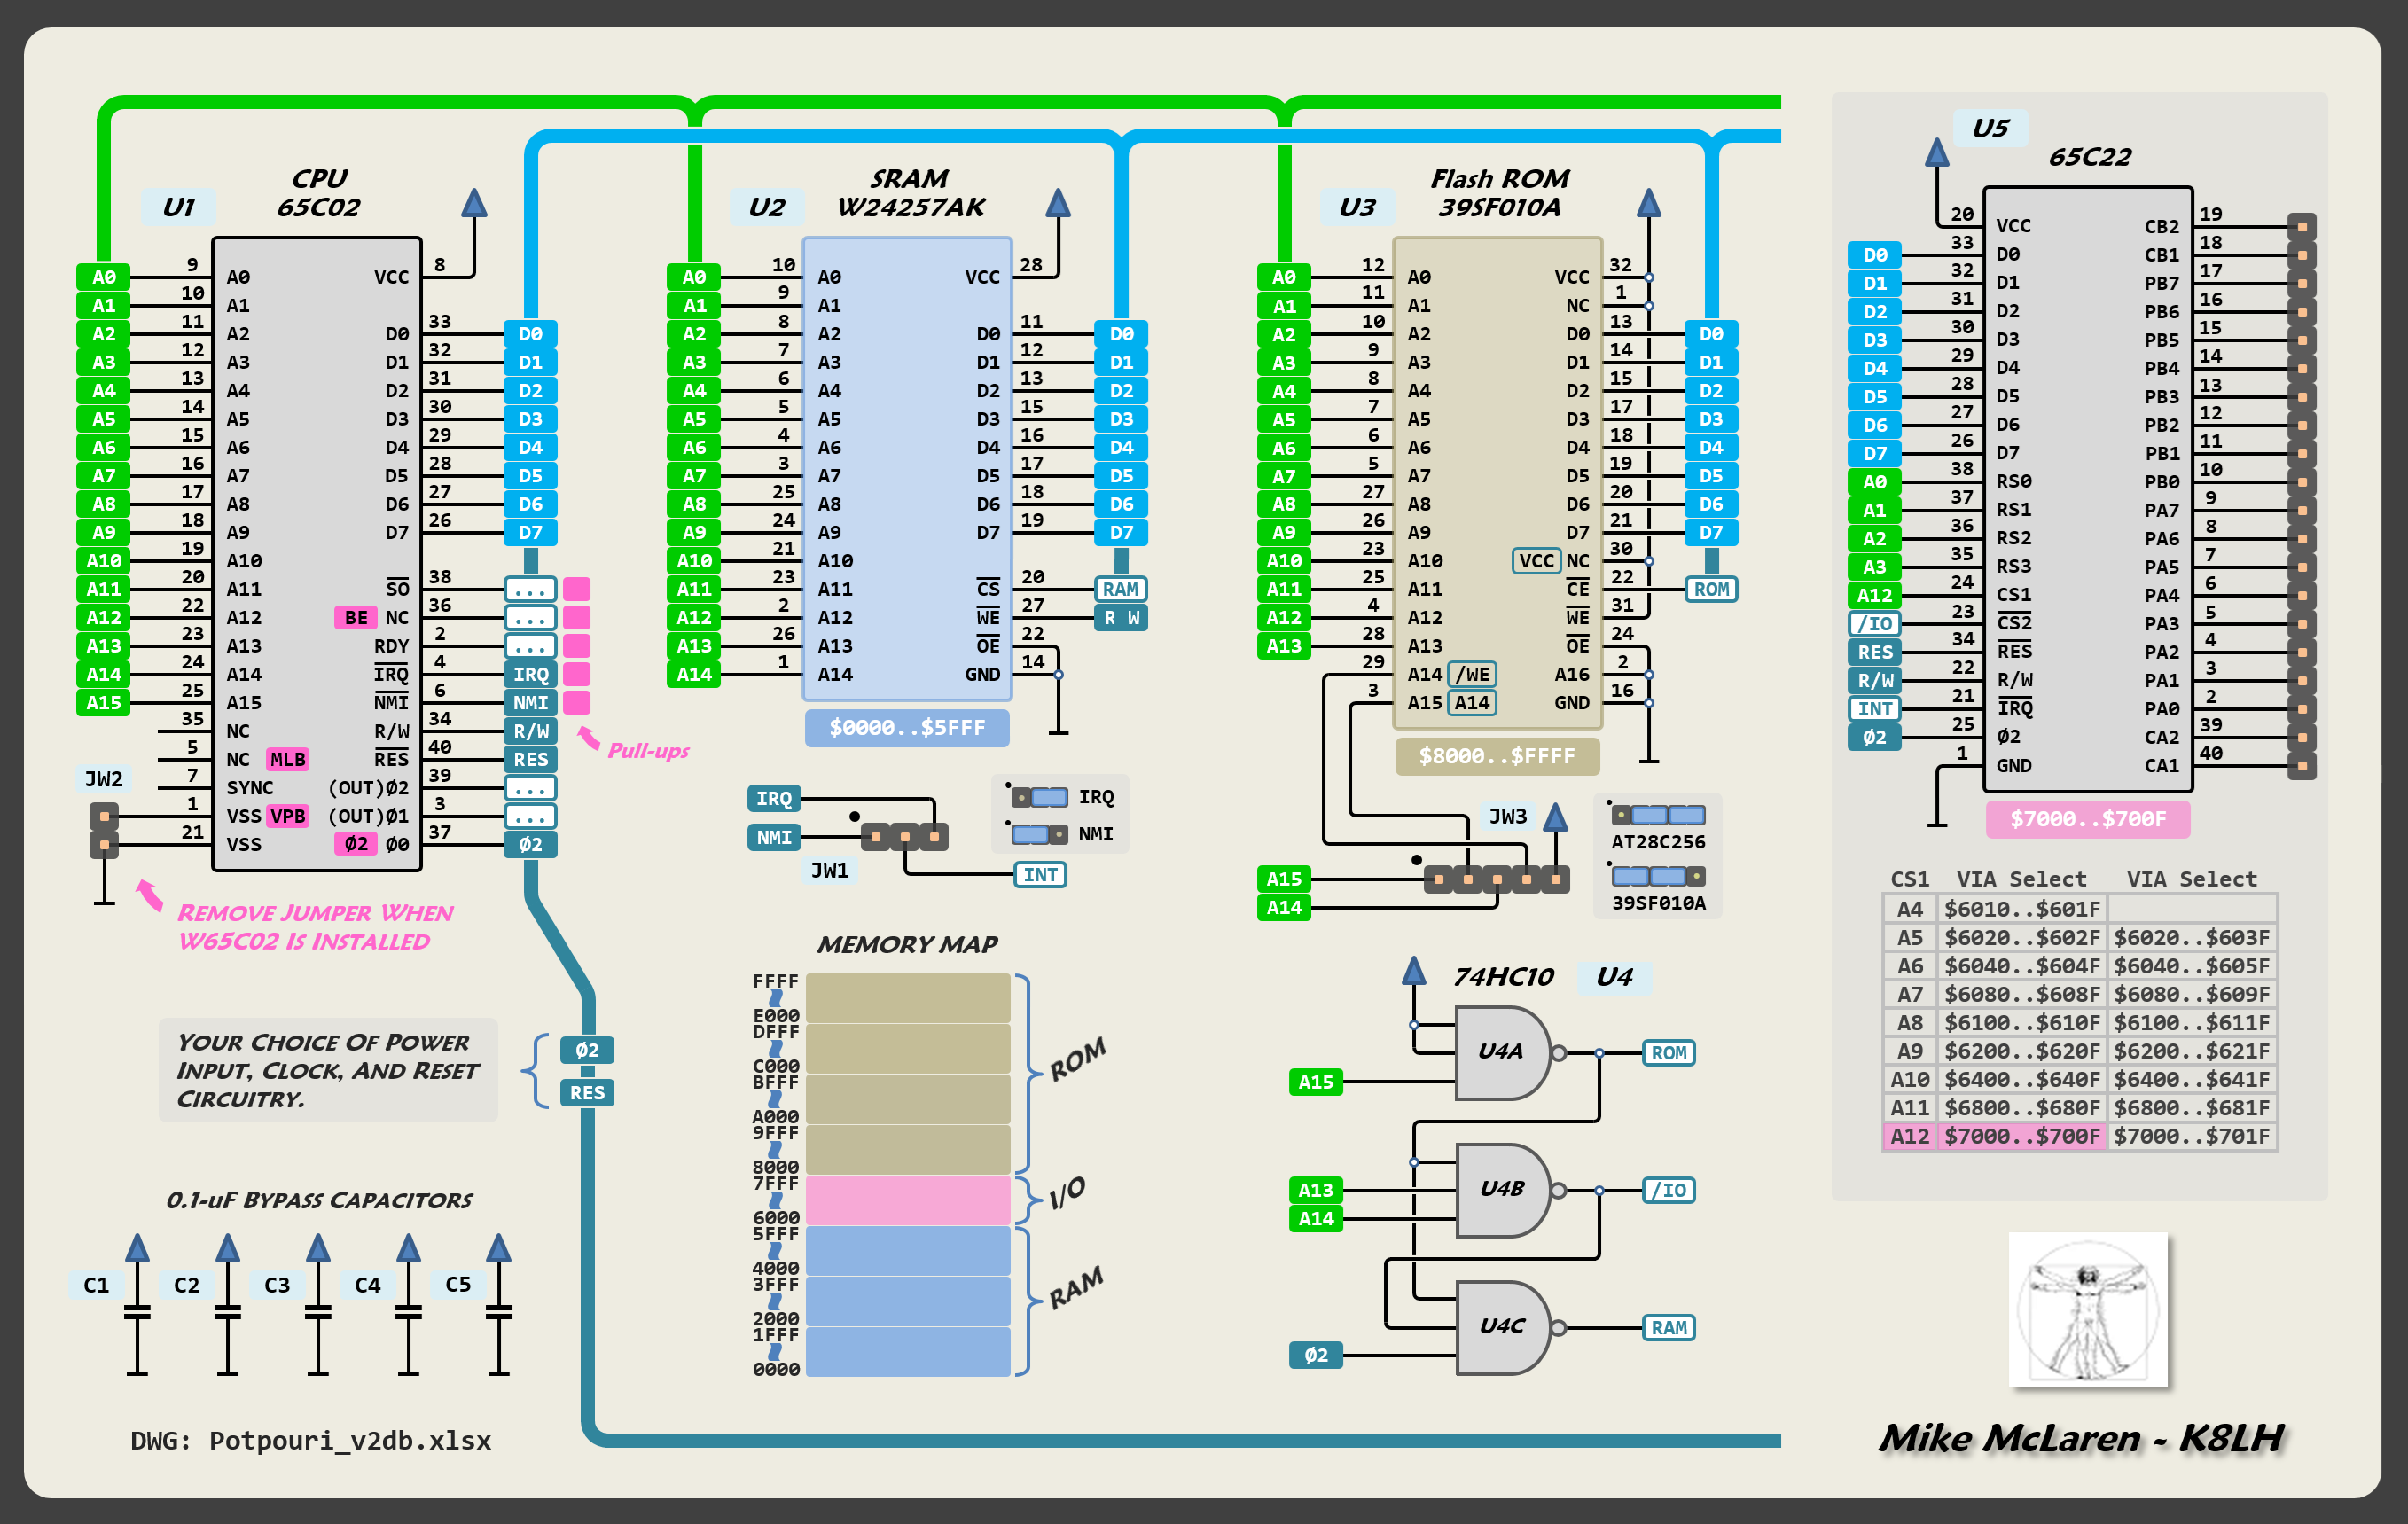Screen dimensions: 2408x1524
Task: Click the VCC arrow above the 65C02 CPU
Action: (x=474, y=204)
